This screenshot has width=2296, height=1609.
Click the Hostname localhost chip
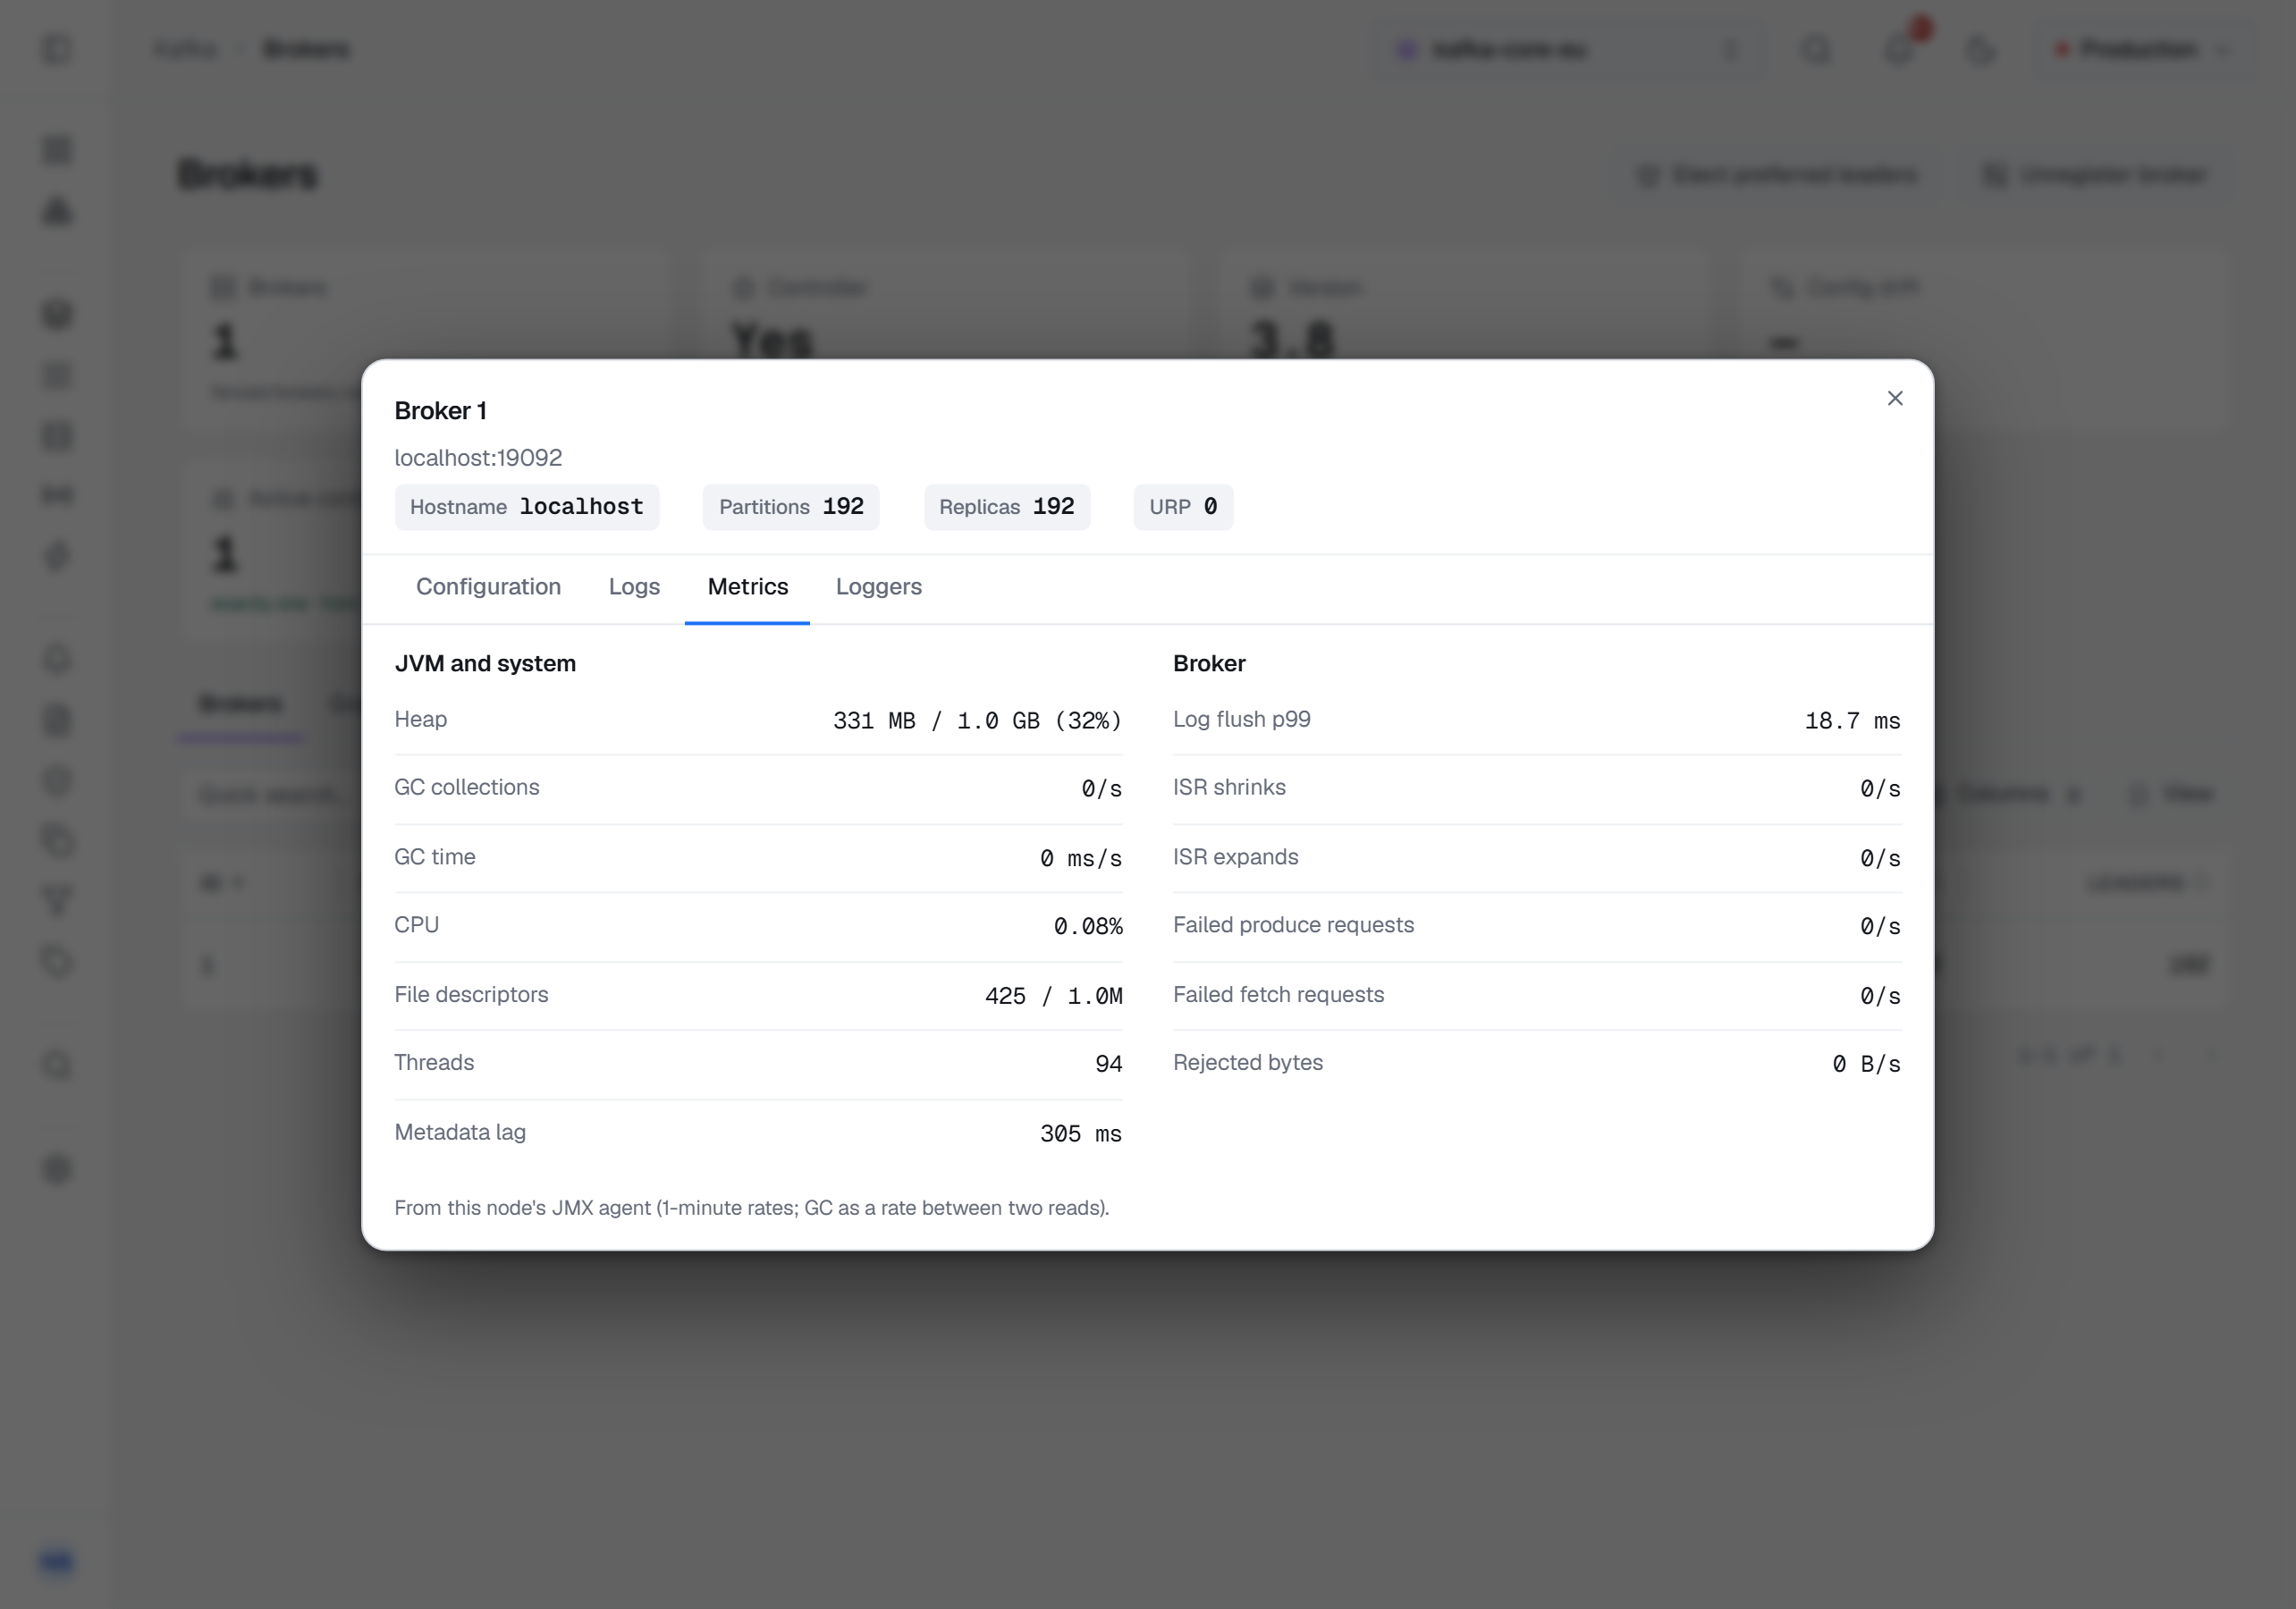[527, 507]
